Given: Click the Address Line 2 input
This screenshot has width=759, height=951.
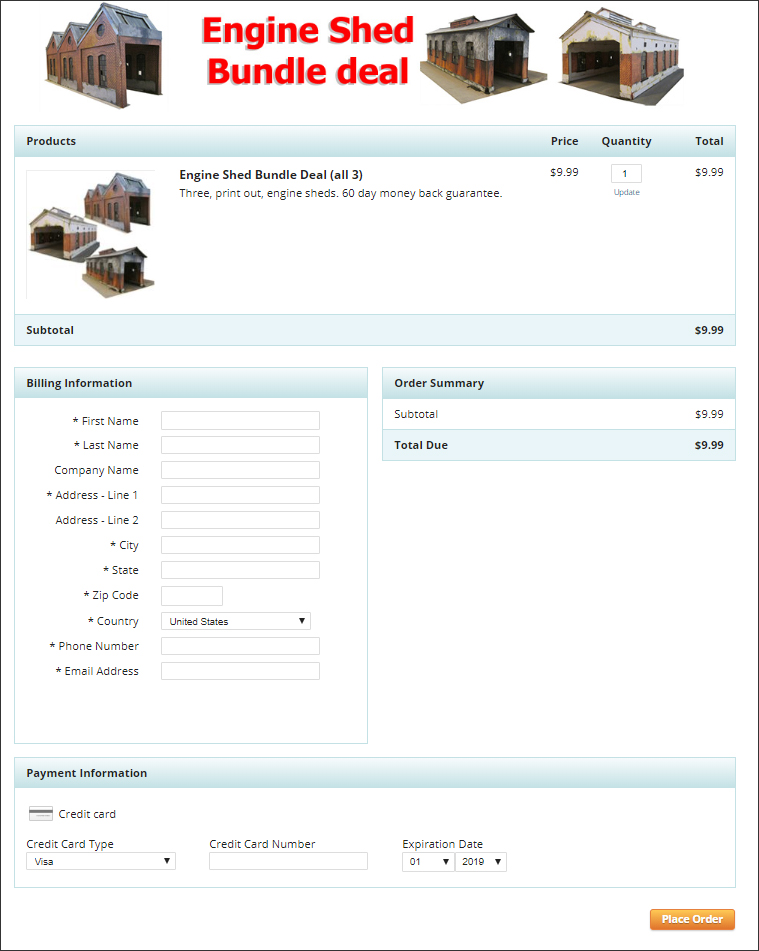Looking at the screenshot, I should pyautogui.click(x=240, y=520).
